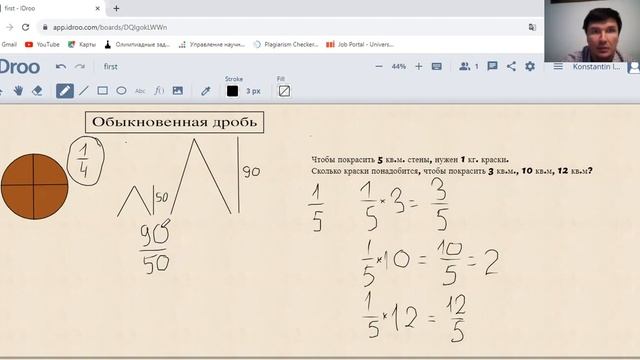The width and height of the screenshot is (640, 360).
Task: Select the Pen drawing tool
Action: point(65,91)
